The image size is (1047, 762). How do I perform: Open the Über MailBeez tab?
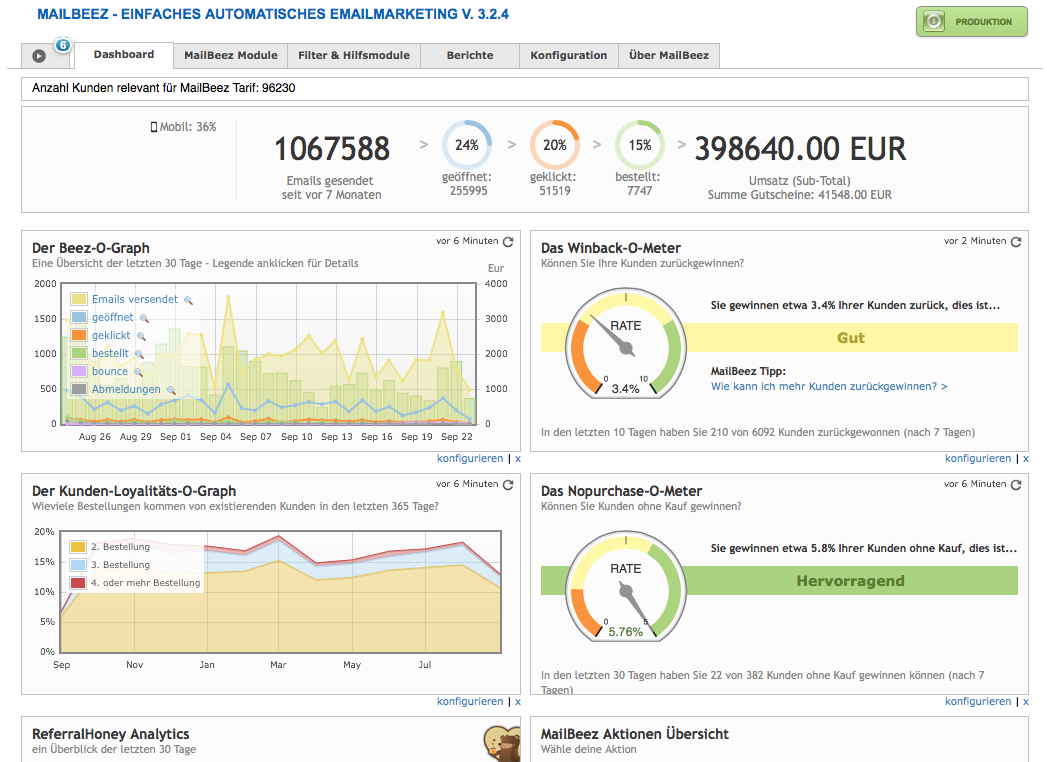click(x=669, y=55)
